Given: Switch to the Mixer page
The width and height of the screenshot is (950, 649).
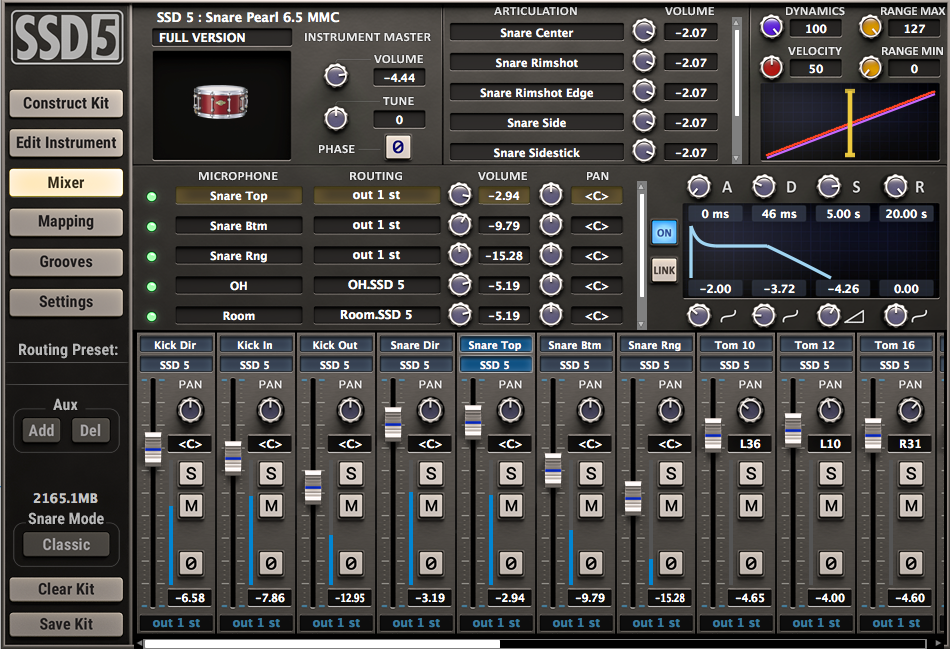Looking at the screenshot, I should tap(66, 182).
